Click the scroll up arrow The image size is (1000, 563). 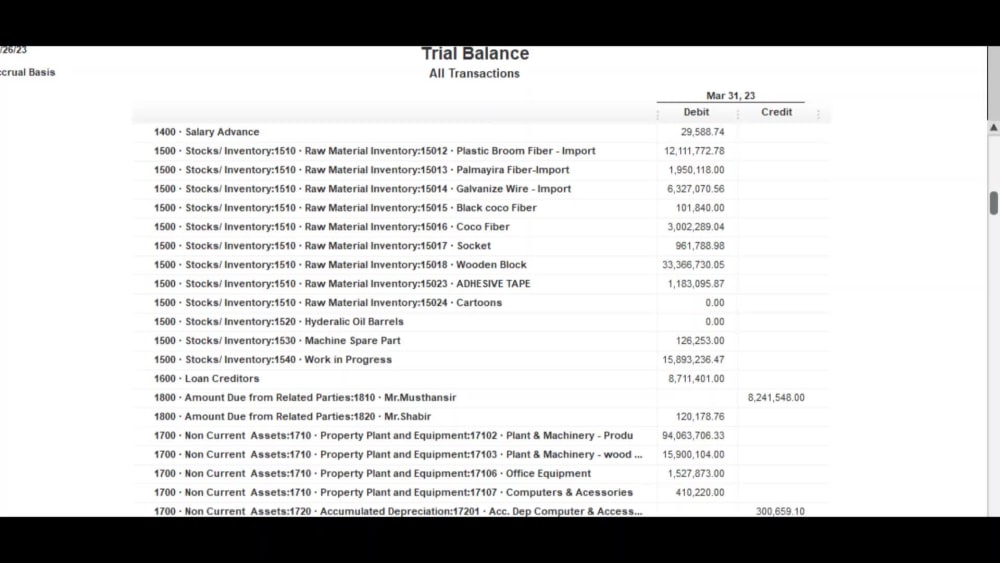[994, 128]
